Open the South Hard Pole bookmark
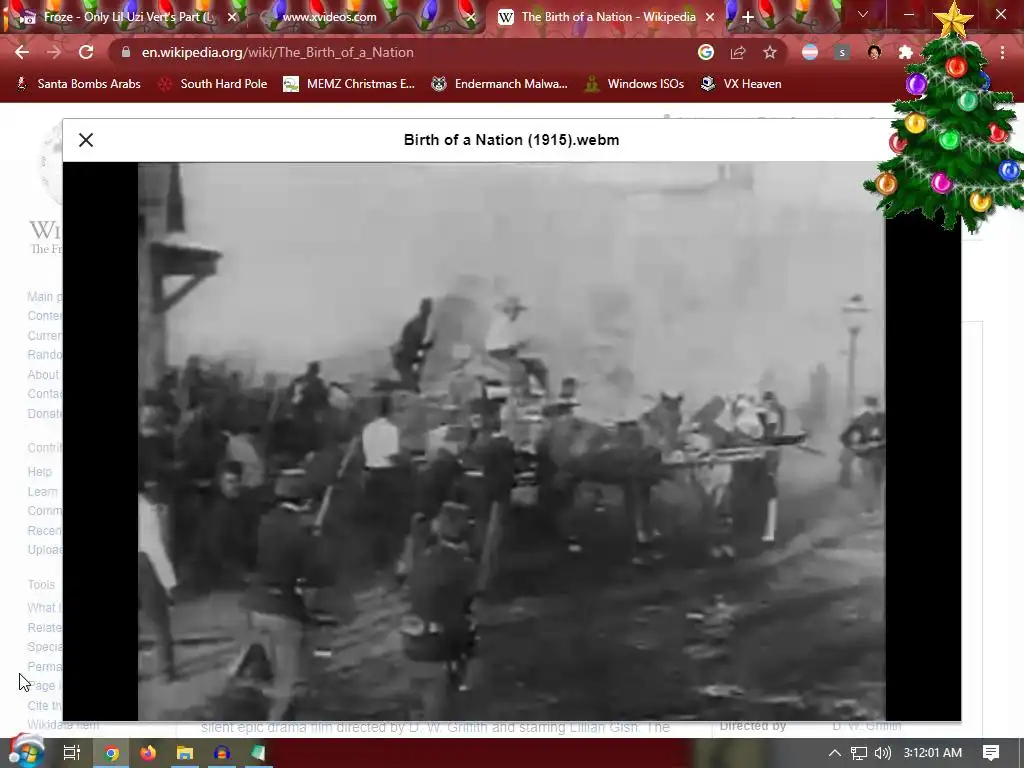The width and height of the screenshot is (1024, 768). [x=214, y=84]
